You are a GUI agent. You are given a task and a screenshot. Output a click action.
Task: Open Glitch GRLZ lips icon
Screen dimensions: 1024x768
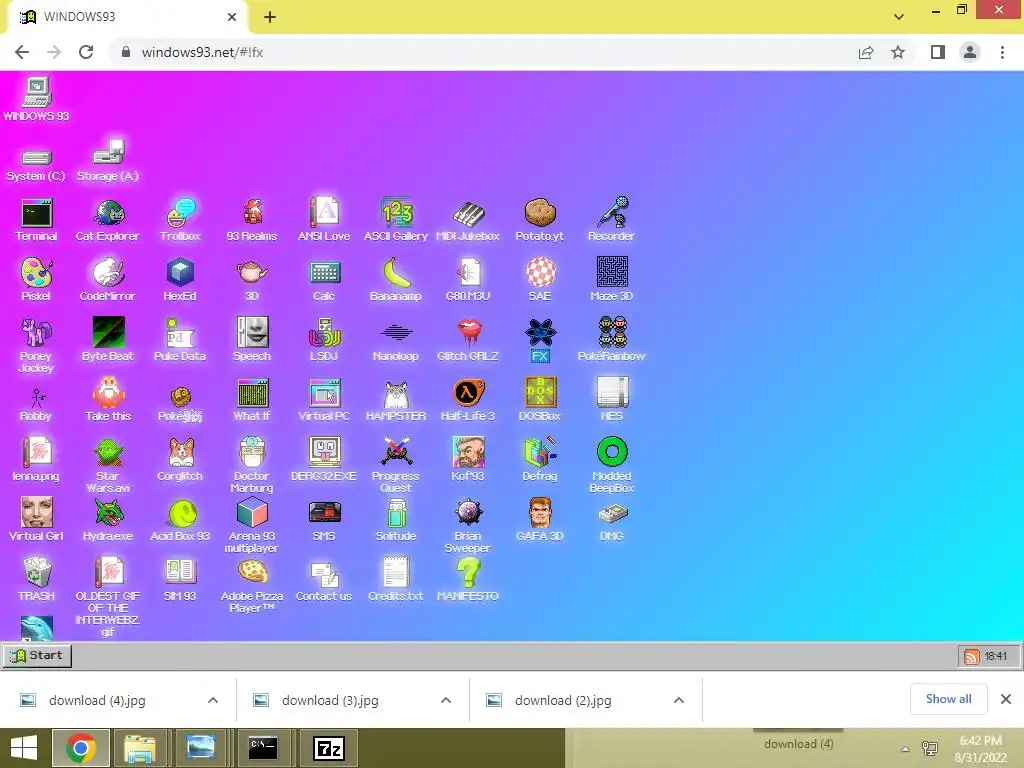(468, 340)
